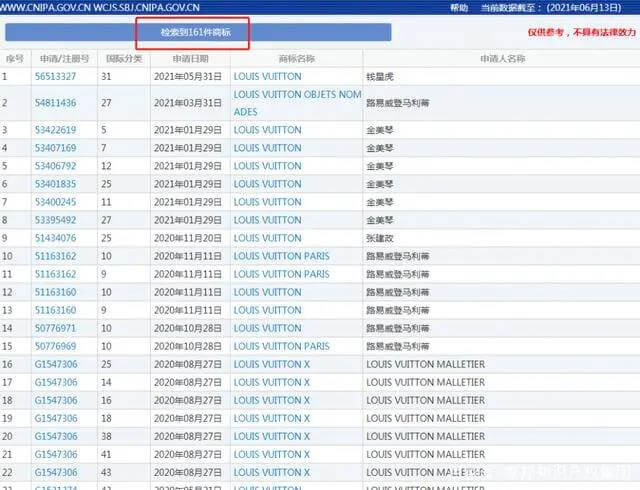Select LOUIS VUITTON MALLETIER applicant in row 17
This screenshot has height=490, width=640.
click(426, 382)
